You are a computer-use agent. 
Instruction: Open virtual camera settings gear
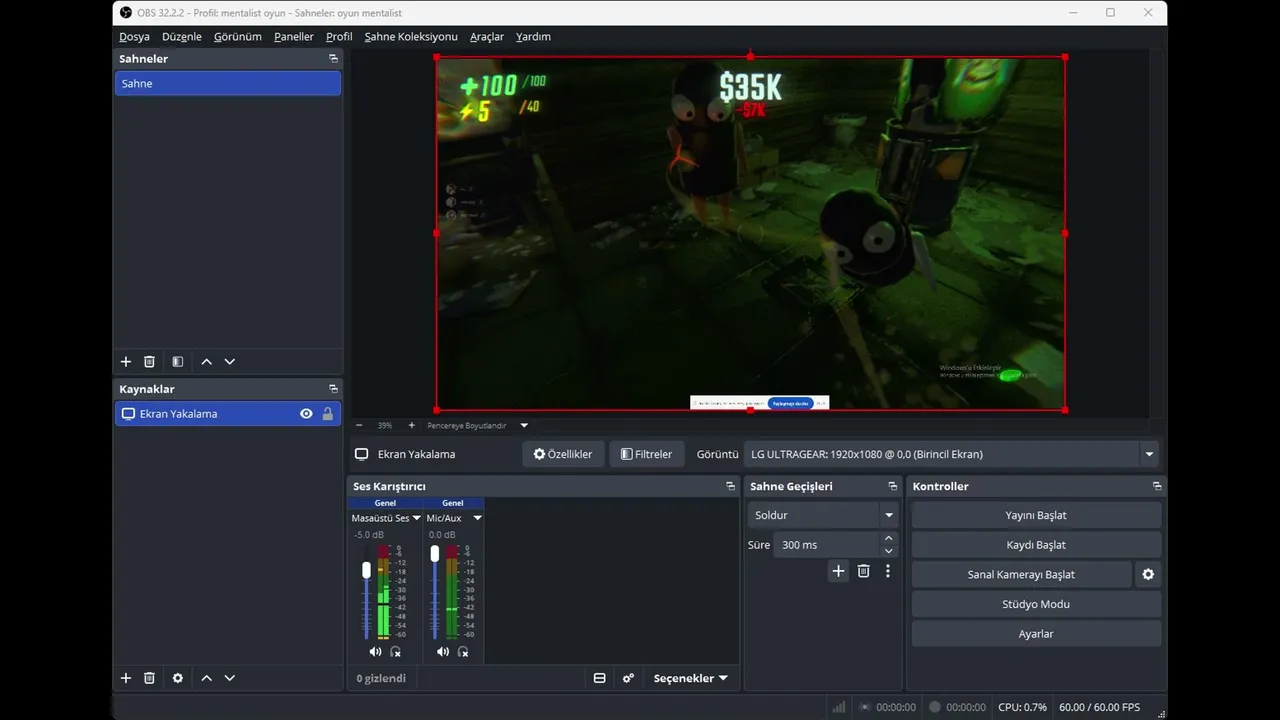pos(1148,575)
